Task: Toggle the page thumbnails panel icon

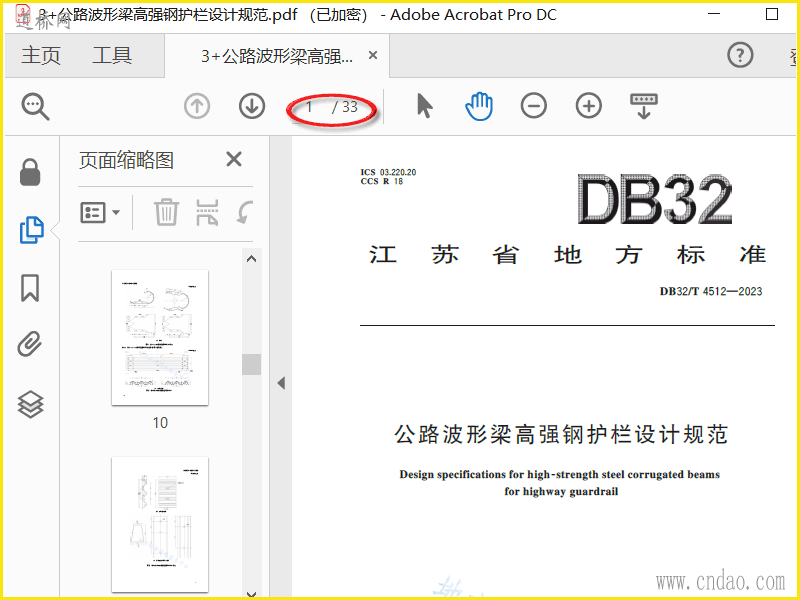Action: pyautogui.click(x=32, y=230)
